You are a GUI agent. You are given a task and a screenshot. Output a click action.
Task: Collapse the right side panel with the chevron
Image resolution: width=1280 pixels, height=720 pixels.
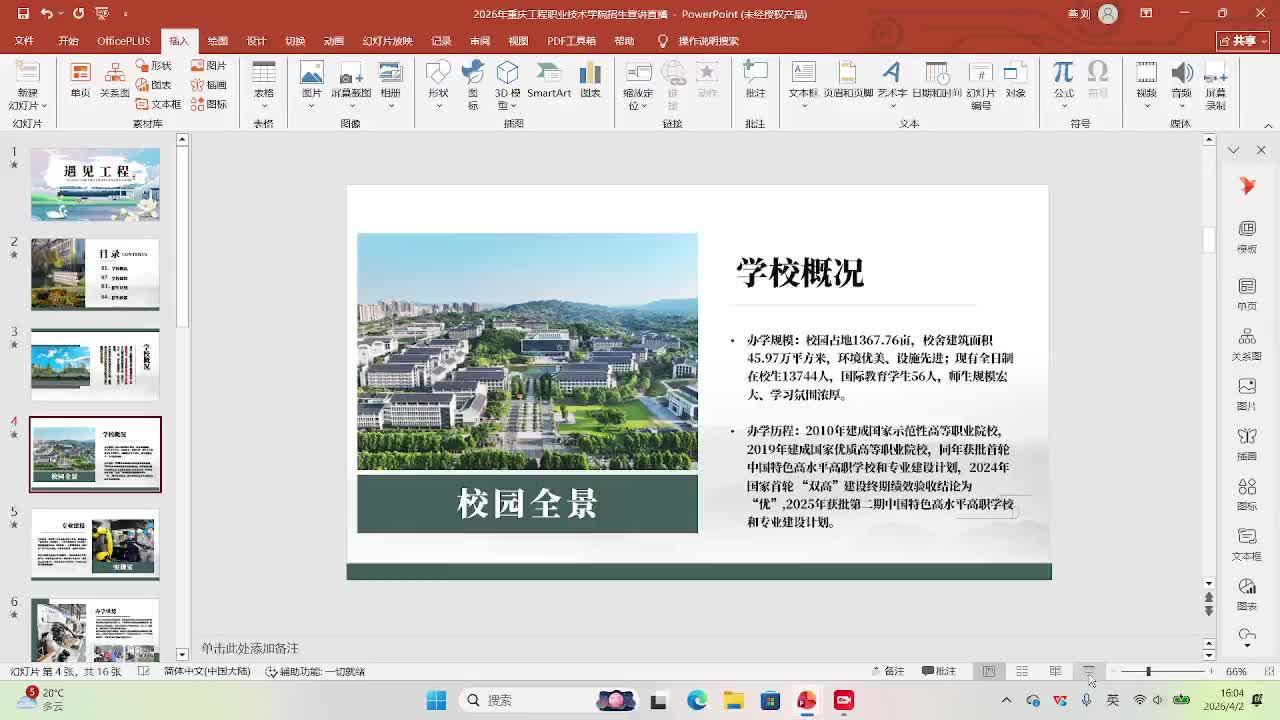[x=1233, y=150]
